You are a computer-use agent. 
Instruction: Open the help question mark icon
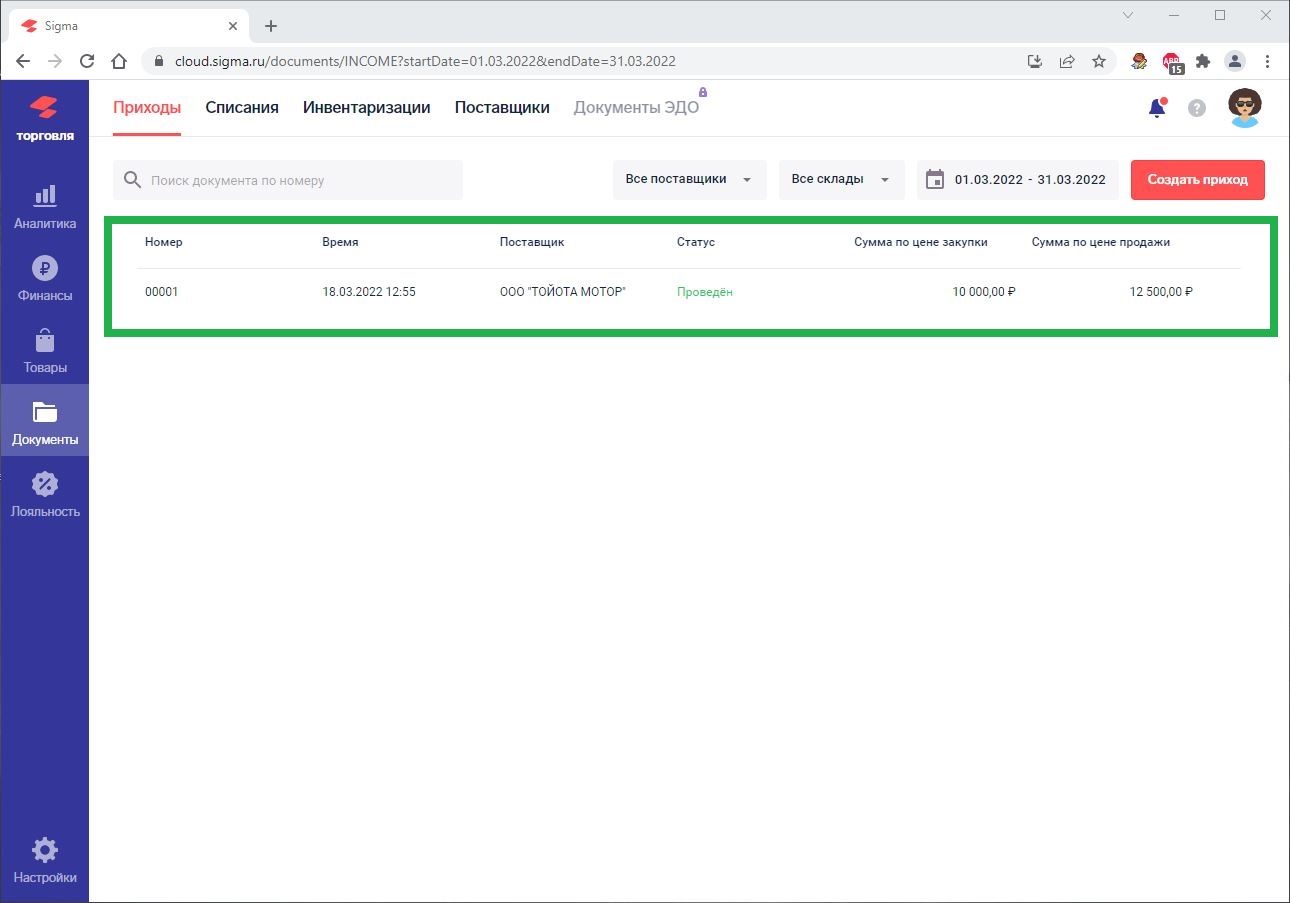(x=1196, y=108)
